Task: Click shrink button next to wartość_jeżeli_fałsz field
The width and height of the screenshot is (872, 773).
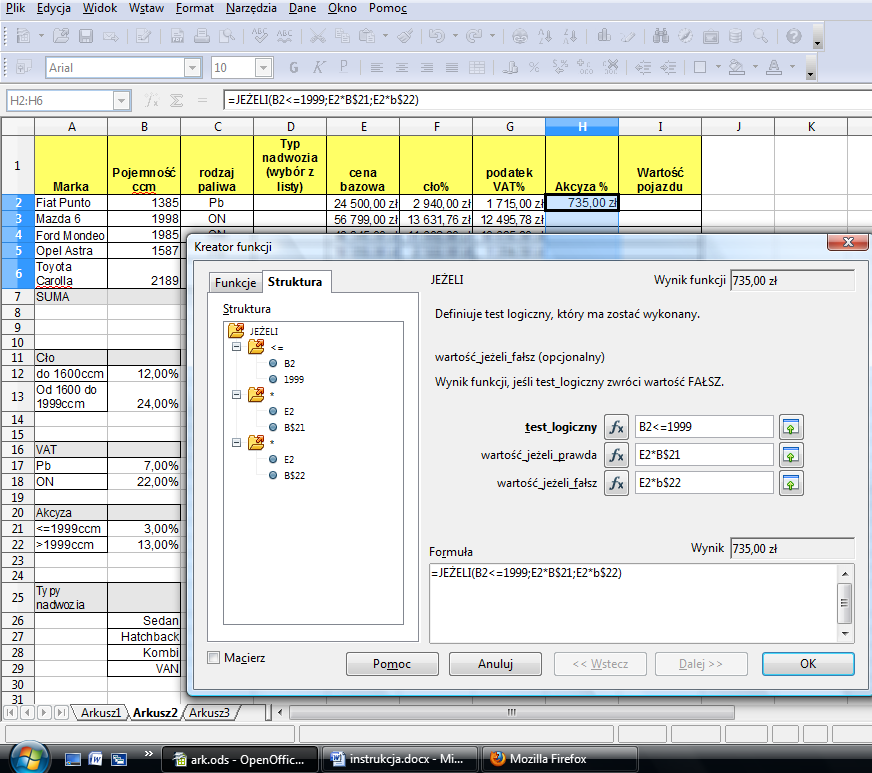Action: 791,483
